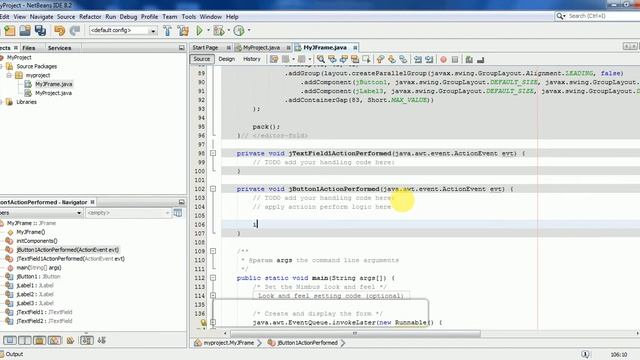640x360 pixels.
Task: Click the Build Project hammer icon
Action: (x=167, y=31)
